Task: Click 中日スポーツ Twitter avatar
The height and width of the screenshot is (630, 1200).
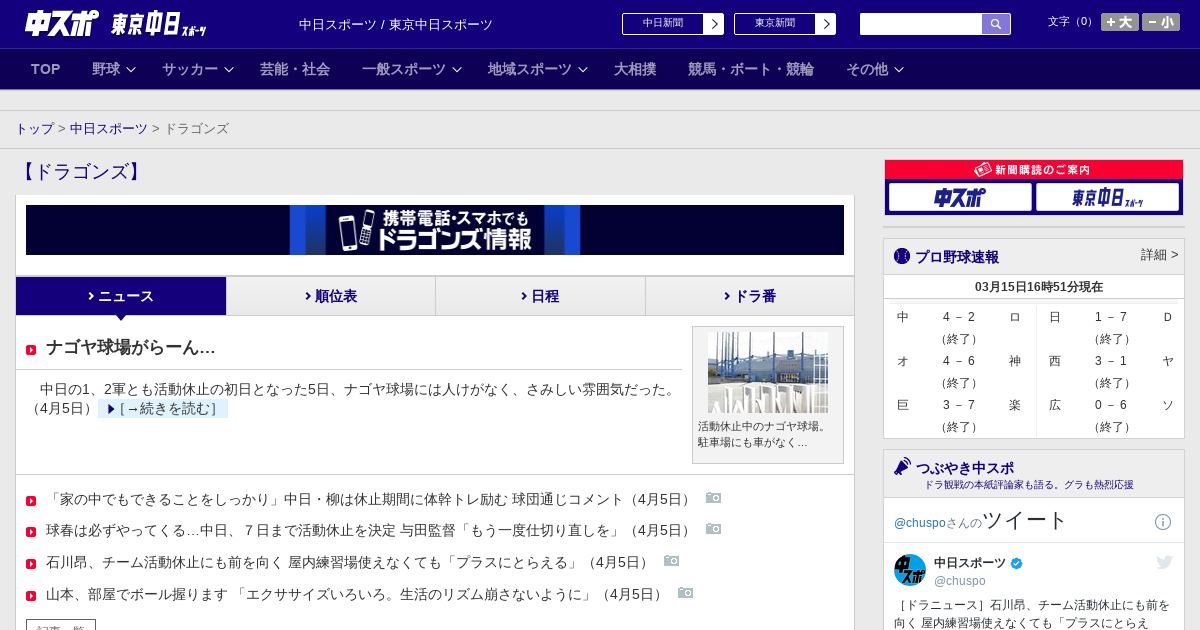Action: click(910, 570)
